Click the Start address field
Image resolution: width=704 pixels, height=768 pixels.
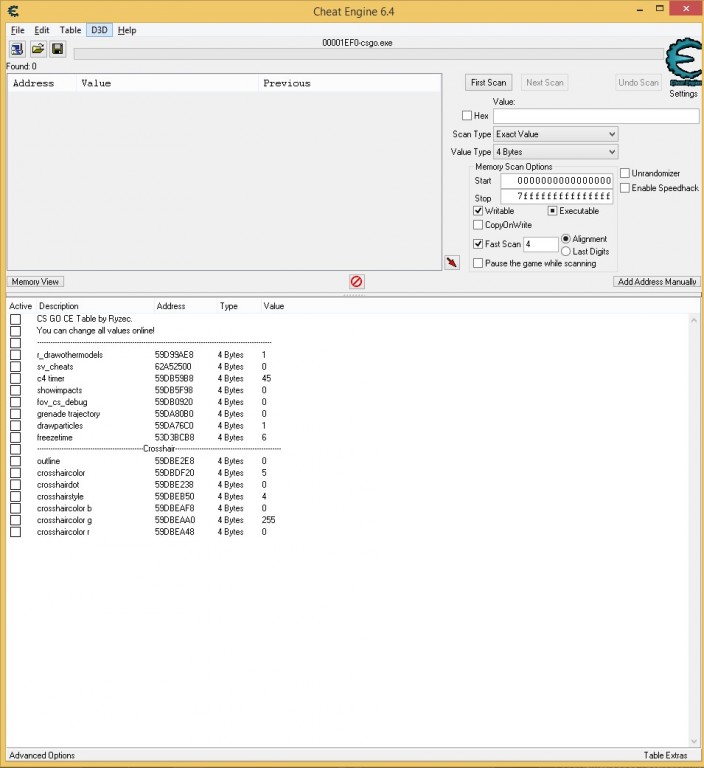557,181
